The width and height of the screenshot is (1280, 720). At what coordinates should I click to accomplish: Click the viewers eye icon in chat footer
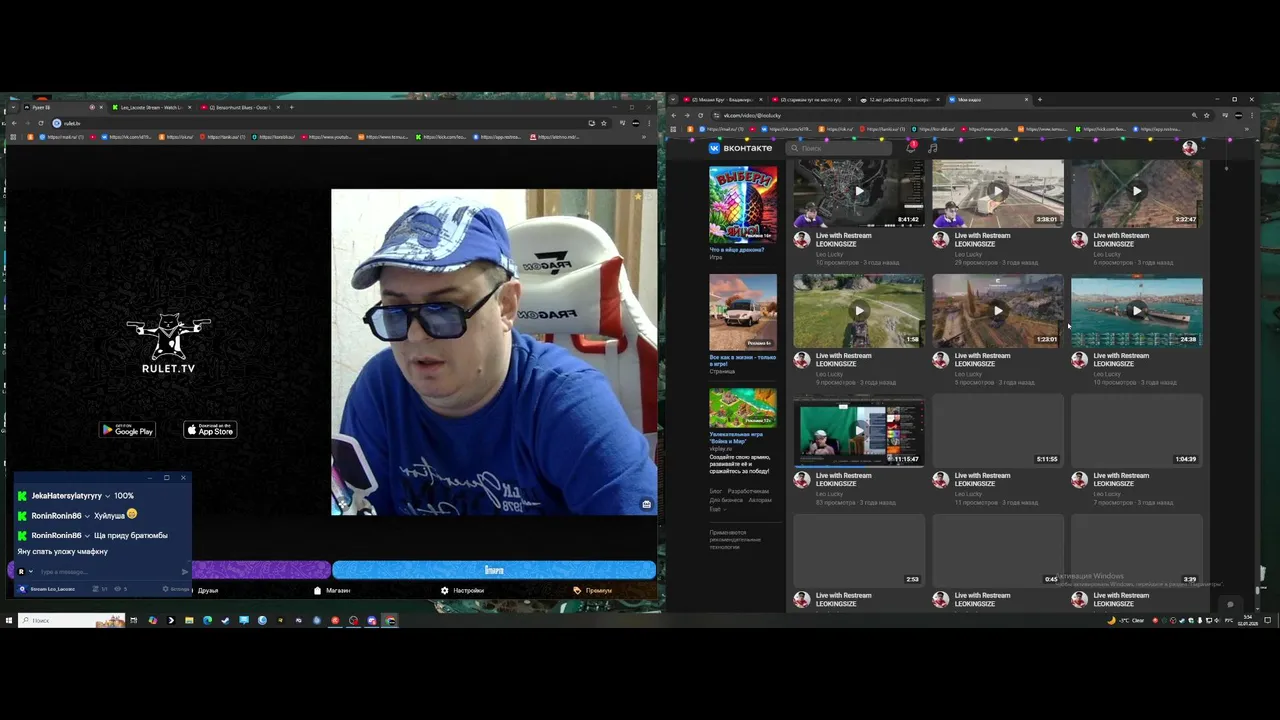pos(118,589)
